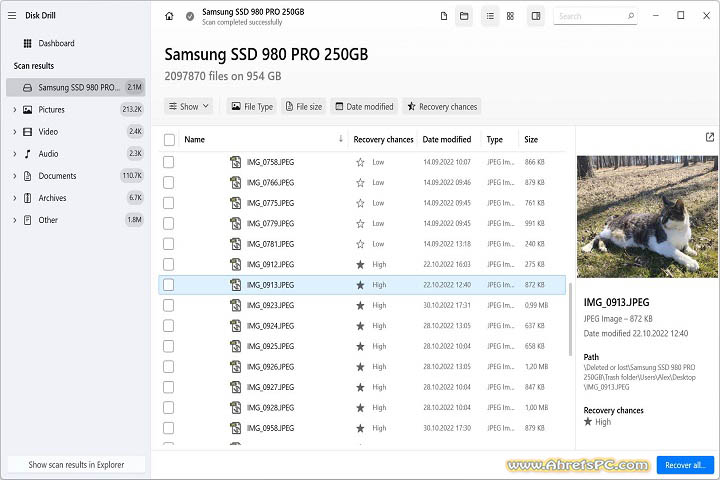This screenshot has height=480, width=720.
Task: Check the box for IMG_0913.JPEG
Action: pos(169,285)
